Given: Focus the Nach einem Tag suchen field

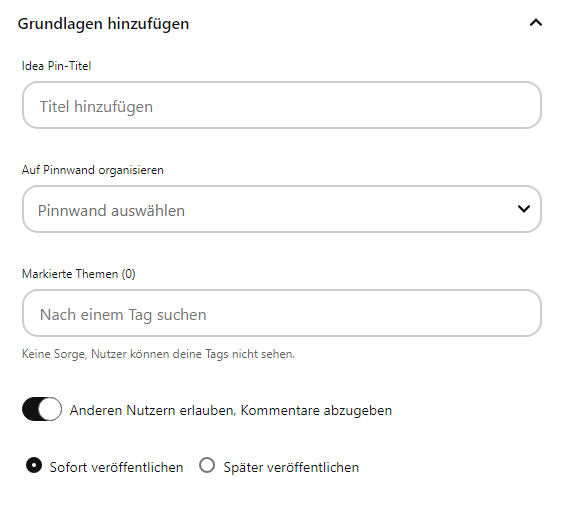Looking at the screenshot, I should (282, 313).
